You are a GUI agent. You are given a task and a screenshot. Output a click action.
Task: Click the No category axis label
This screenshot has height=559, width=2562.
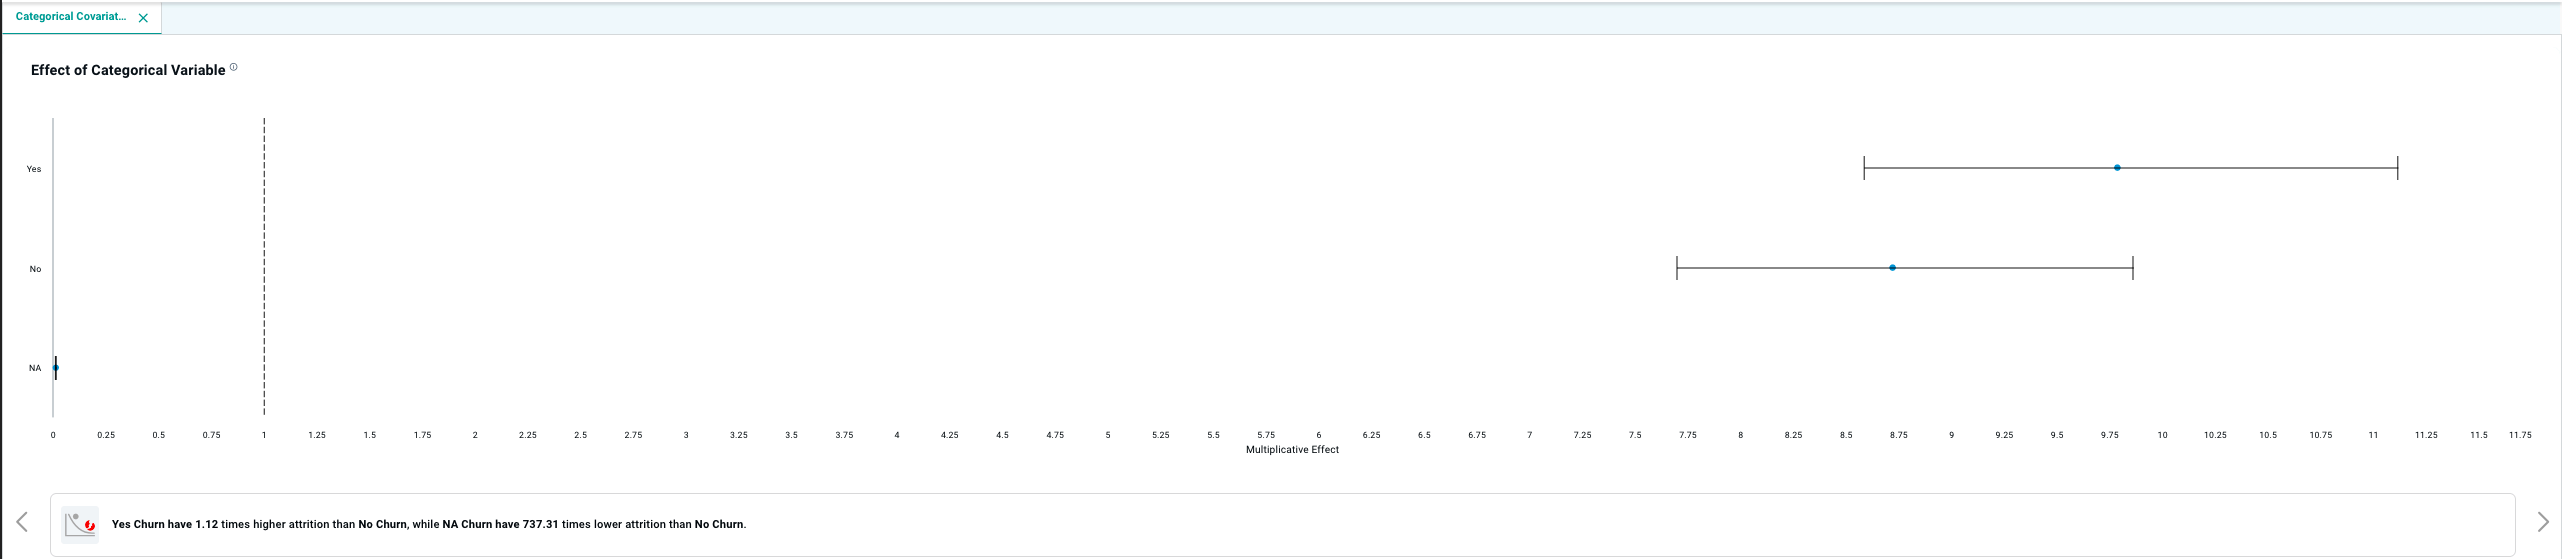tap(35, 269)
